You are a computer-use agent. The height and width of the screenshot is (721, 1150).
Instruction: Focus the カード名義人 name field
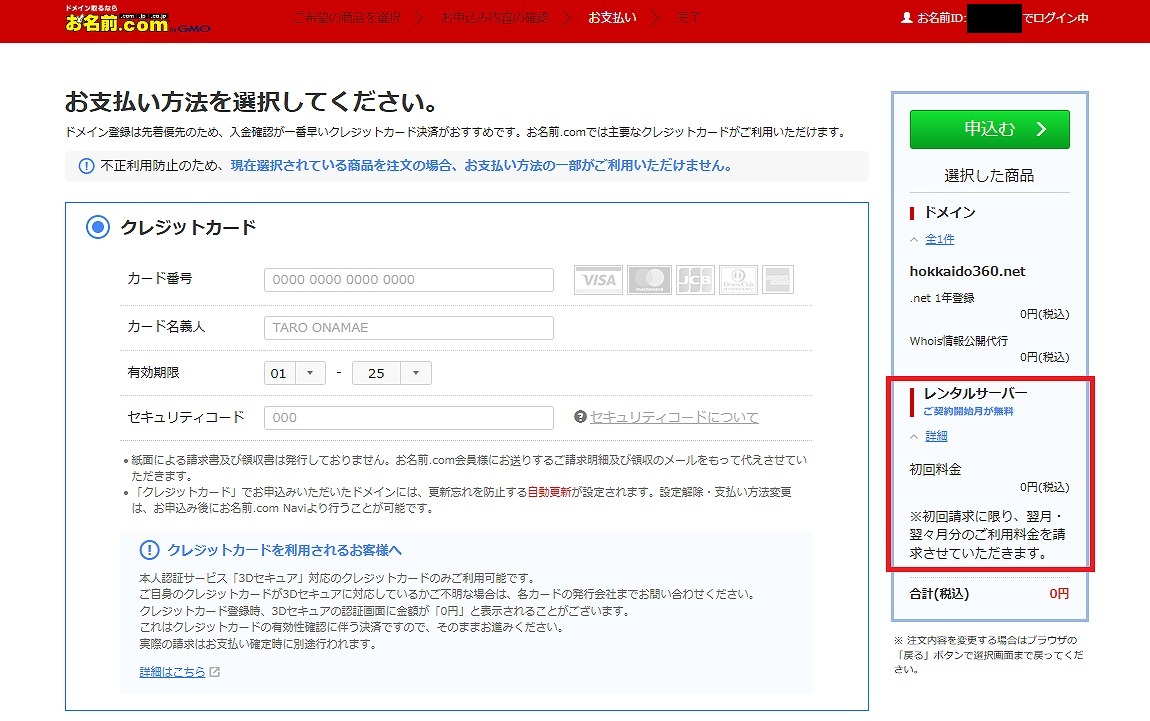[x=408, y=327]
